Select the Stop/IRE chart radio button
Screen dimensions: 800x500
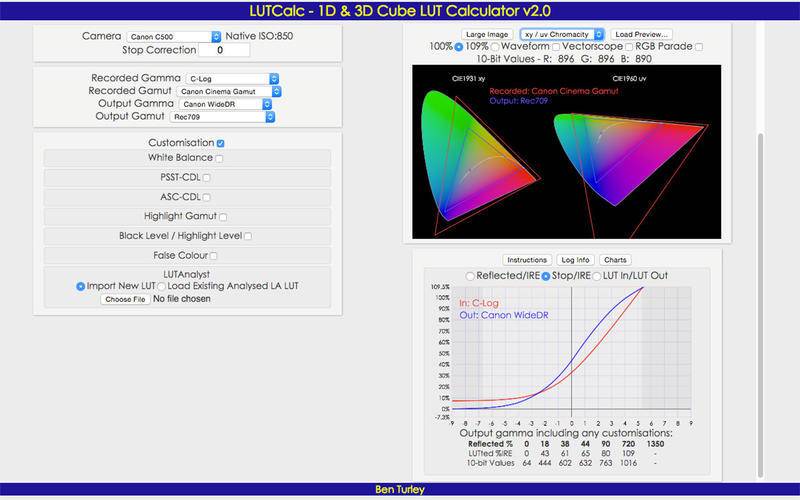pyautogui.click(x=545, y=276)
